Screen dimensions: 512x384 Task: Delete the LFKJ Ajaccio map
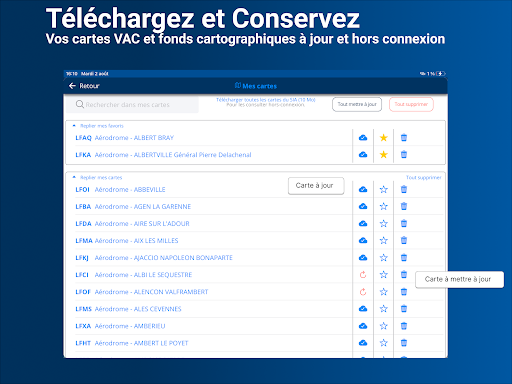tap(404, 258)
